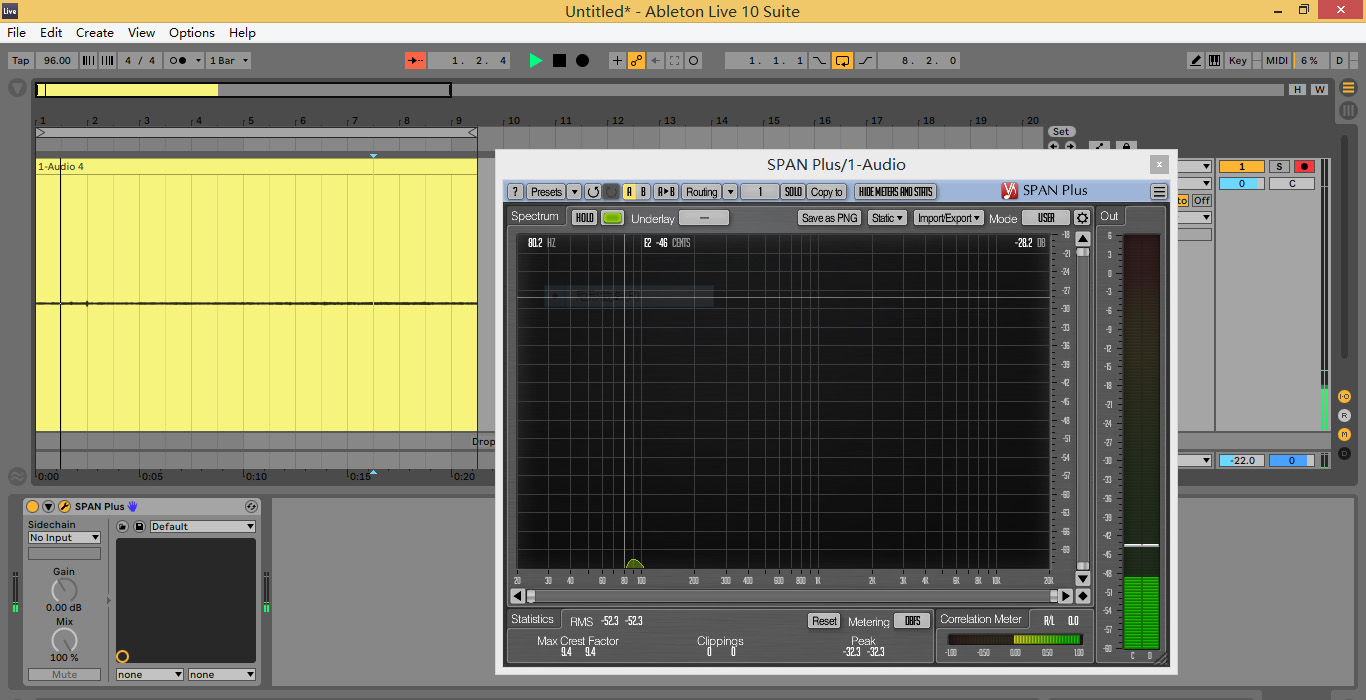Screen dimensions: 1366x700
Task: Toggle the Loop switch in transport
Action: 842,61
